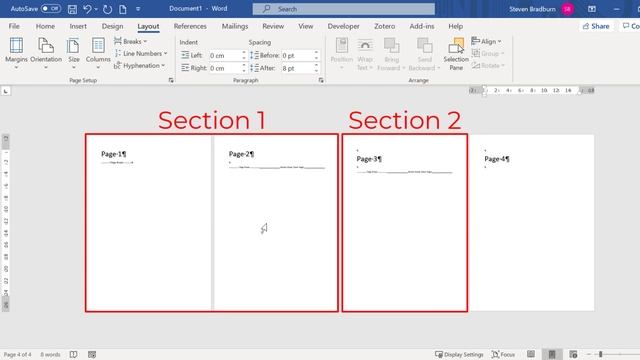Image resolution: width=640 pixels, height=360 pixels.
Task: Click the tab selector at ruler corner
Action: [x=6, y=91]
